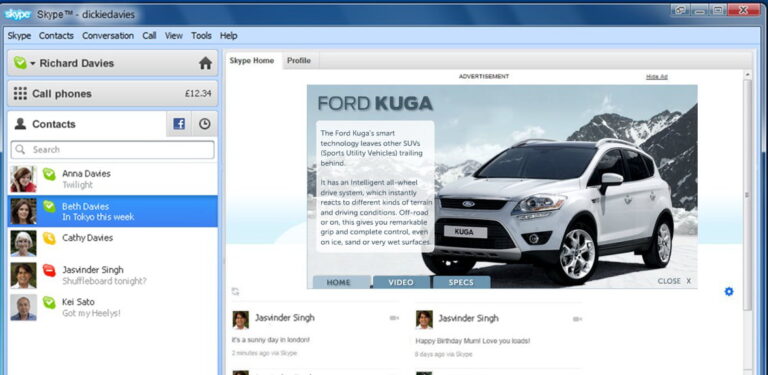Screen dimensions: 768x375
Task: Click Jasvinder avatar on sunny day post
Action: (x=240, y=320)
